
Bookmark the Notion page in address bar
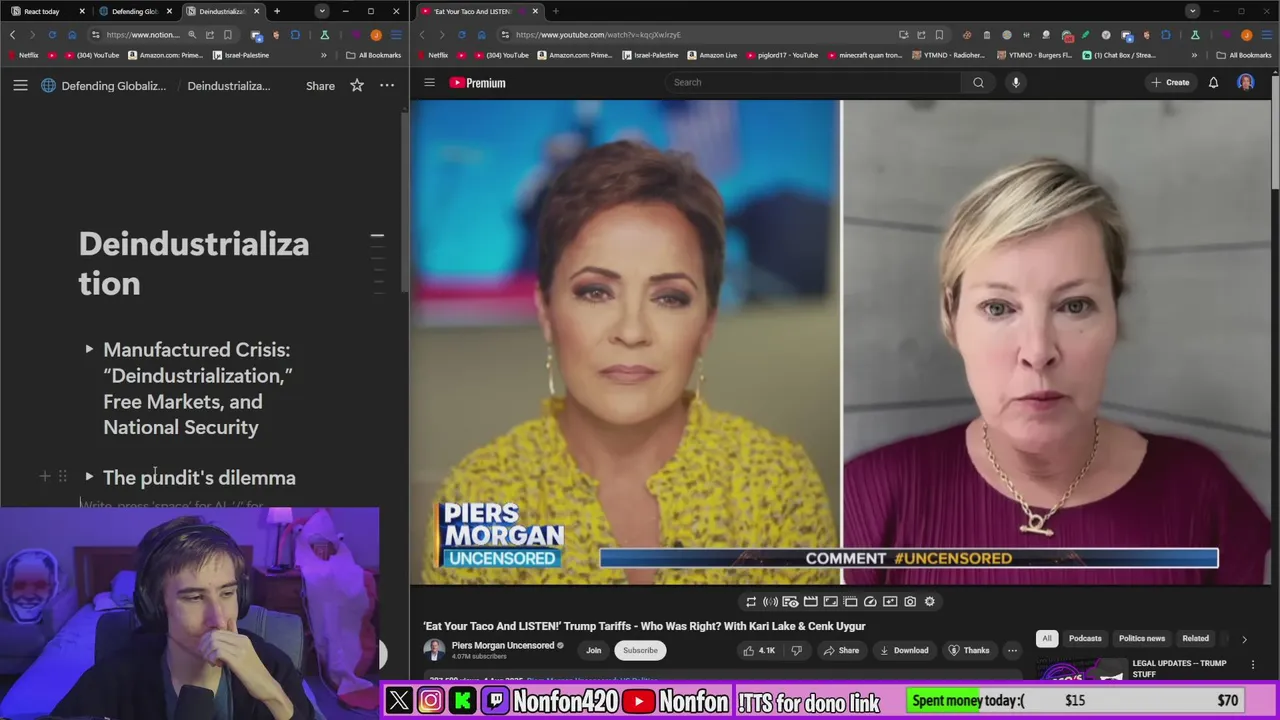tap(228, 35)
